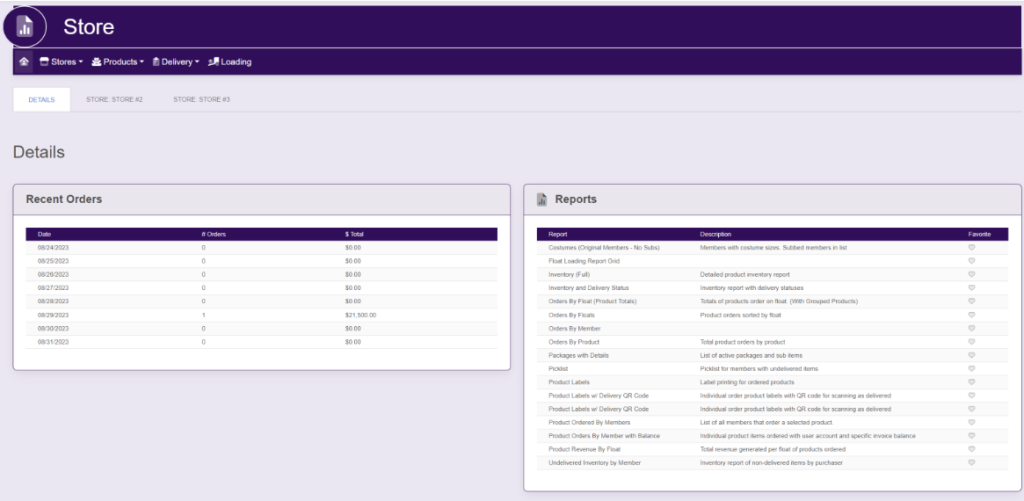The image size is (1024, 501).
Task: Switch to the Store: Store #3 tab
Action: [x=201, y=100]
